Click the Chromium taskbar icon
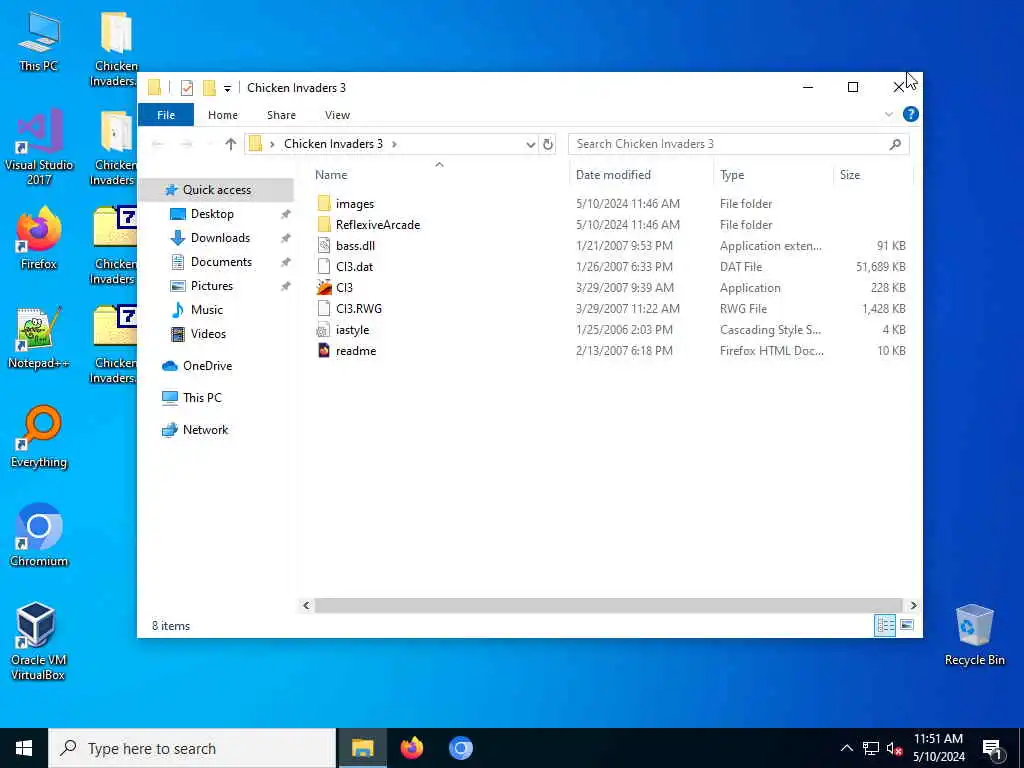1024x768 pixels. [x=460, y=748]
